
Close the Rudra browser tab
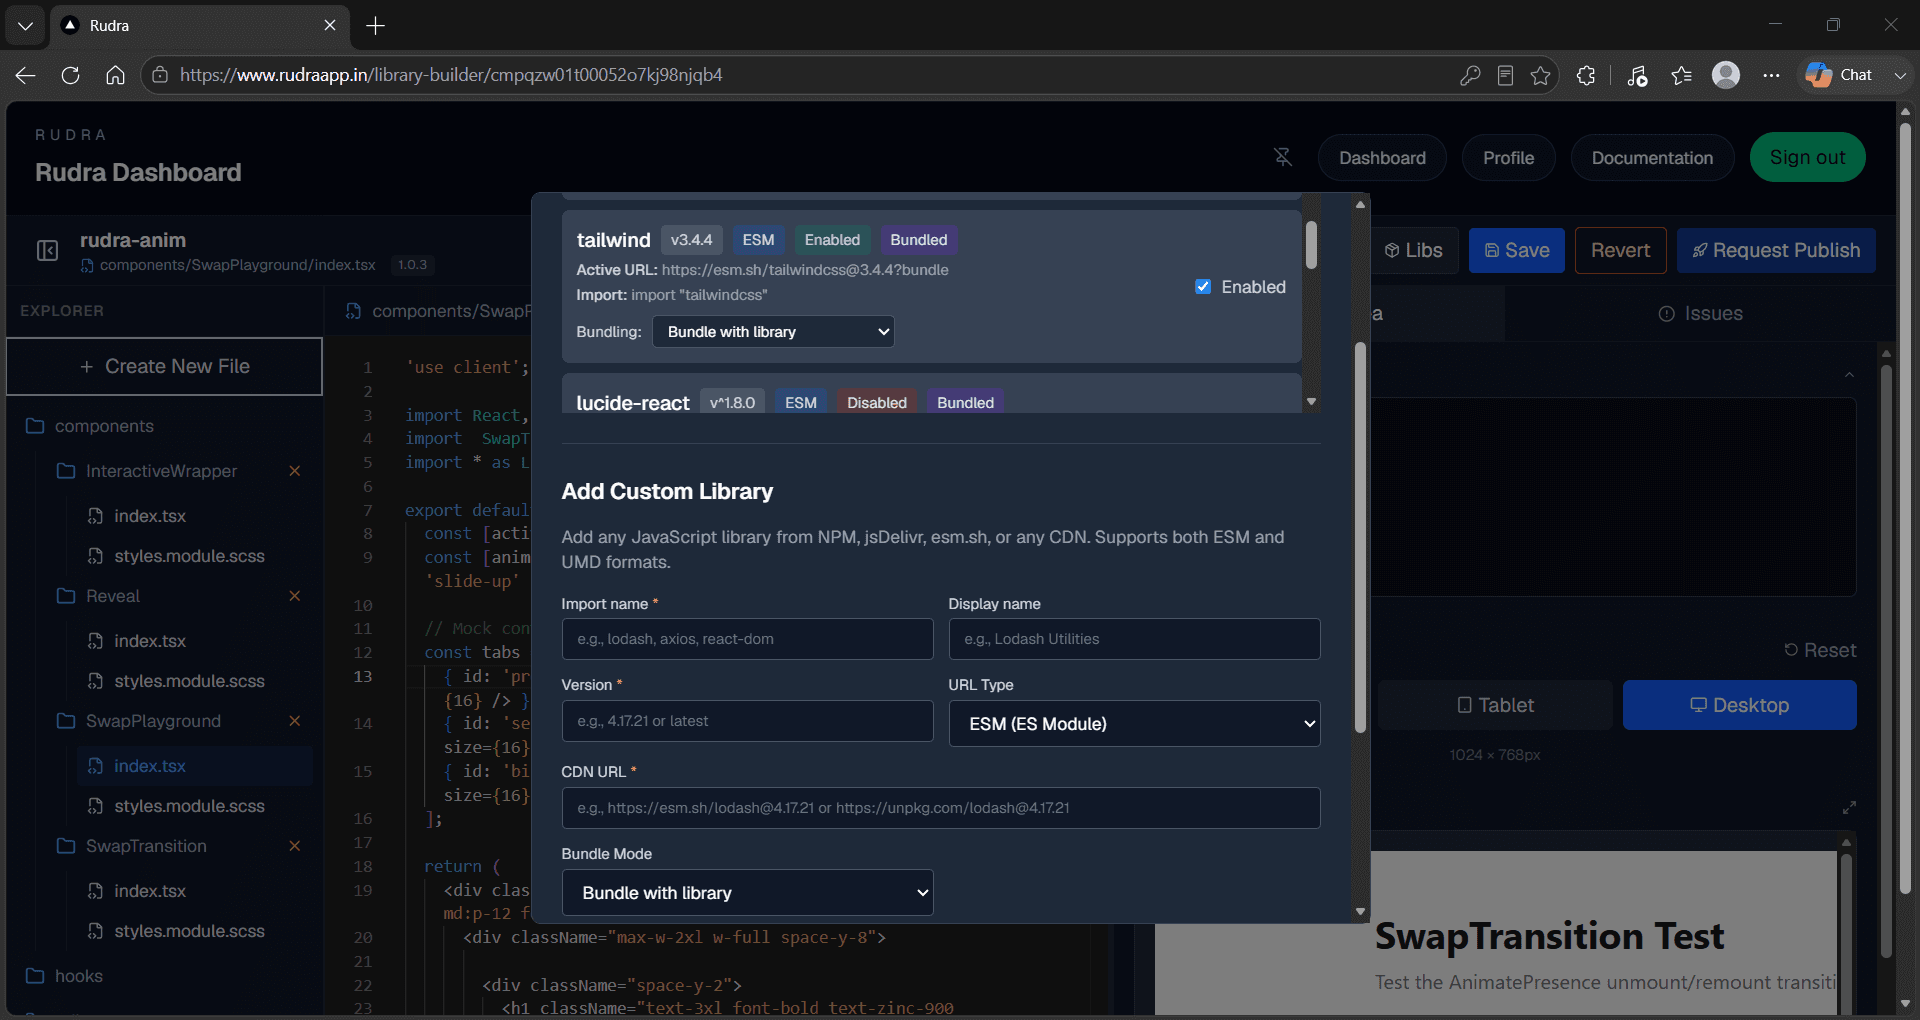point(330,25)
